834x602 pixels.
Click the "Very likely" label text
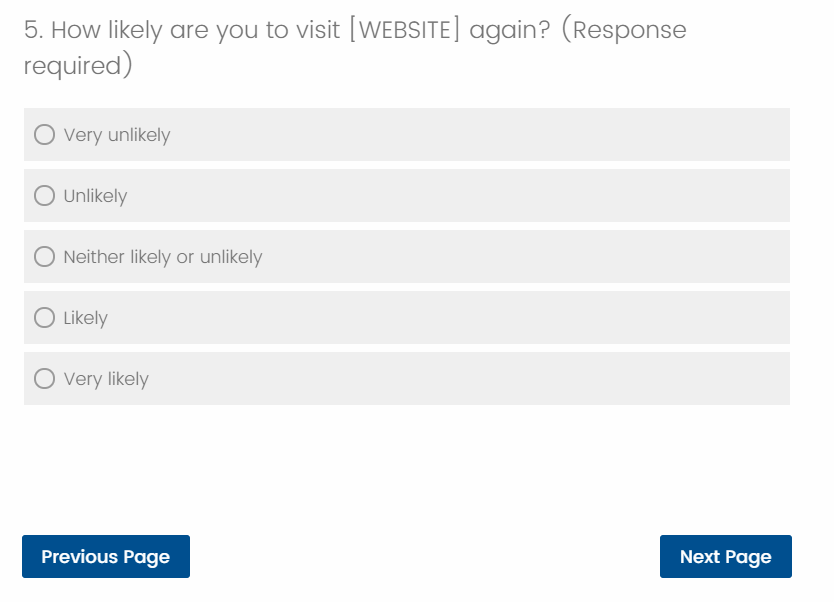click(x=106, y=379)
